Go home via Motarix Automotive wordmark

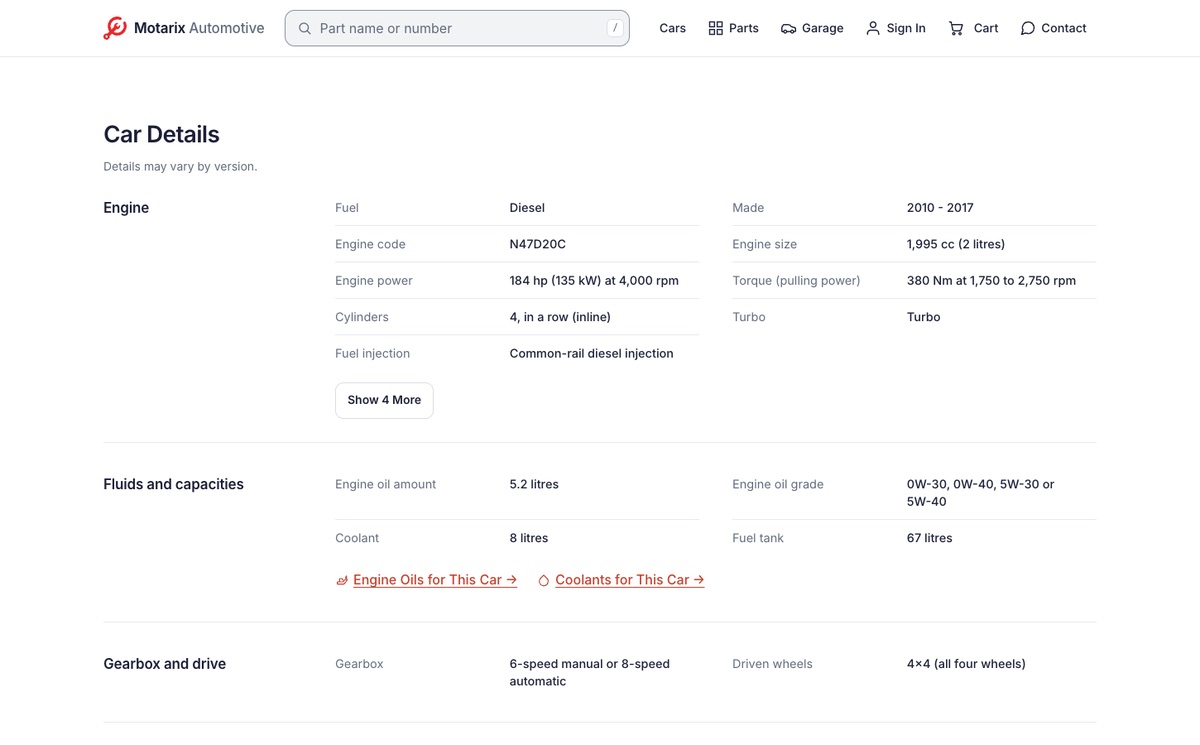click(x=199, y=28)
